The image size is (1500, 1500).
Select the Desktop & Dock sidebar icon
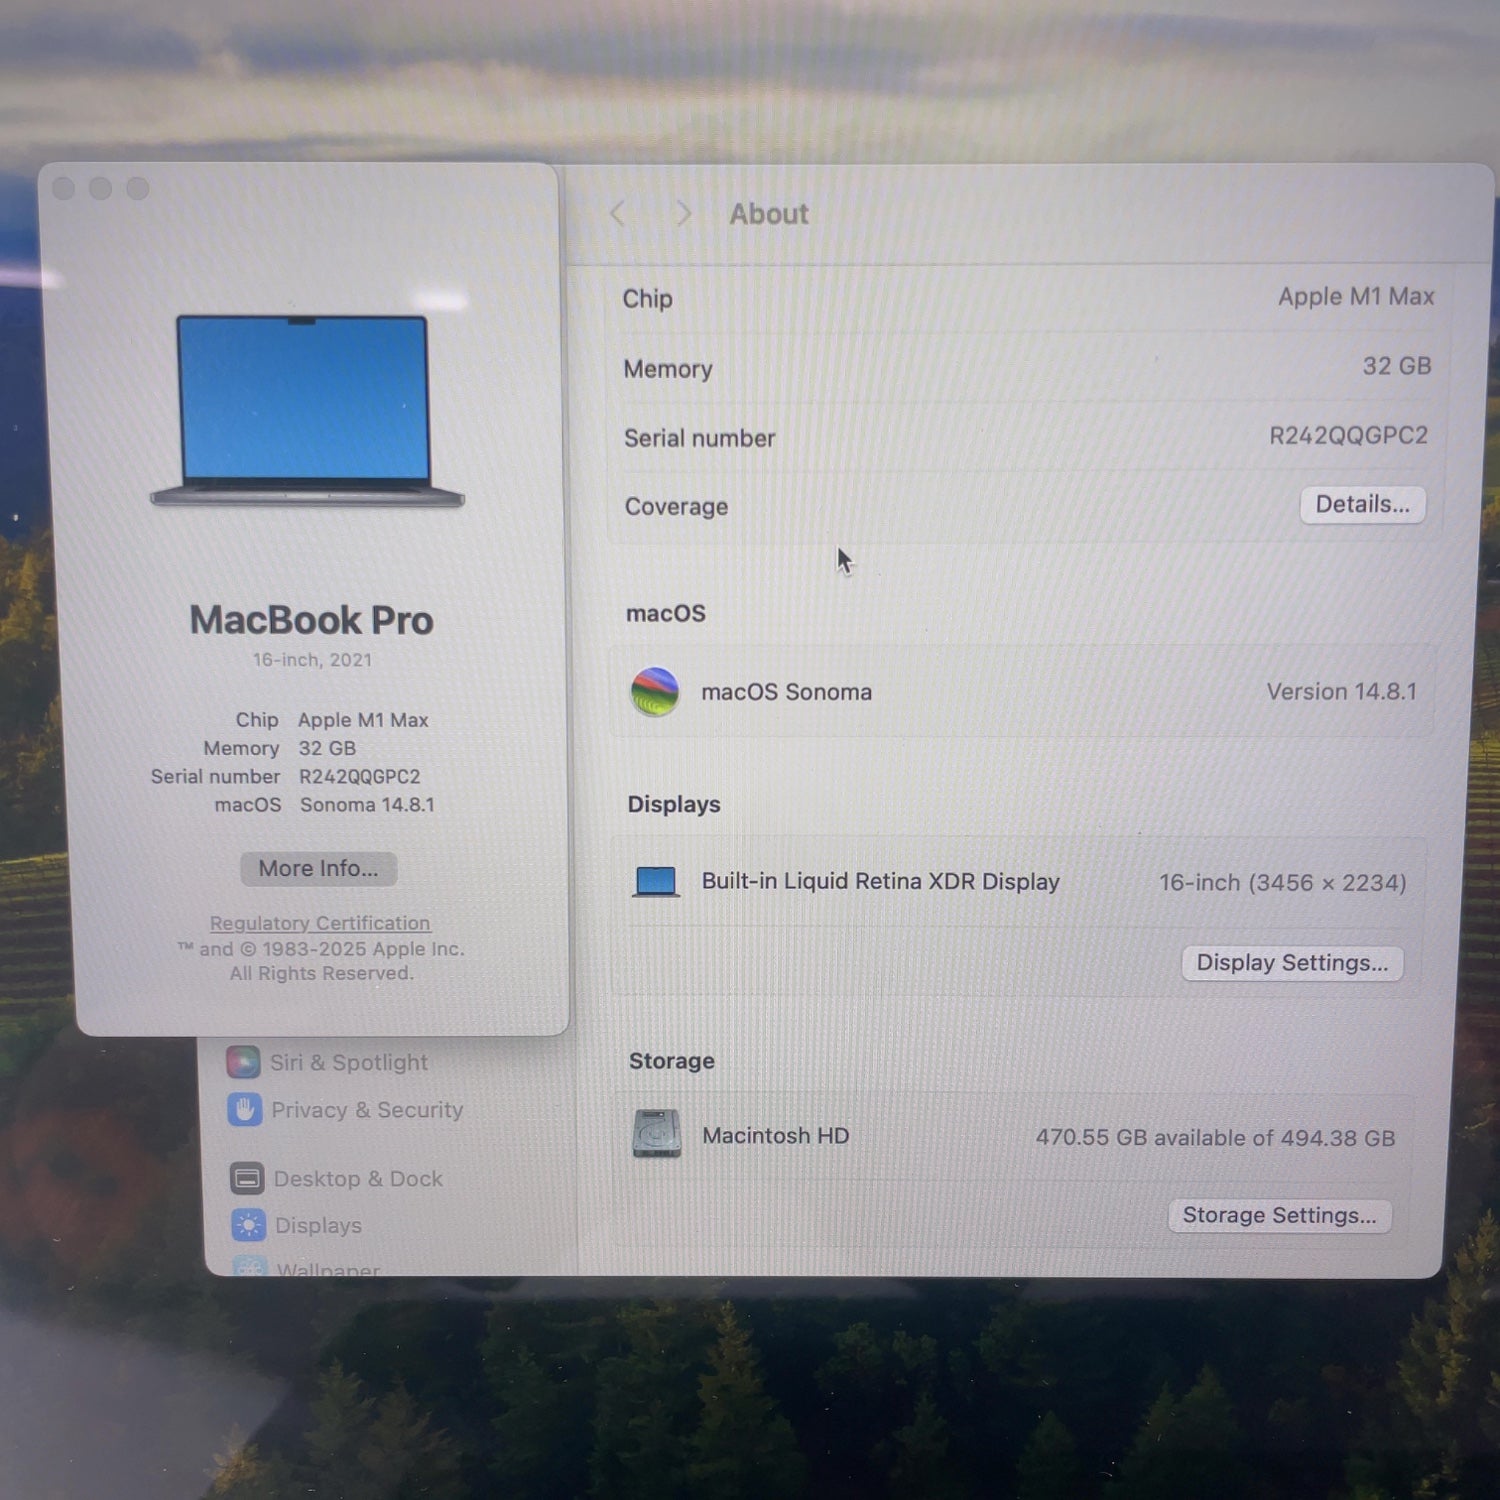coord(247,1178)
